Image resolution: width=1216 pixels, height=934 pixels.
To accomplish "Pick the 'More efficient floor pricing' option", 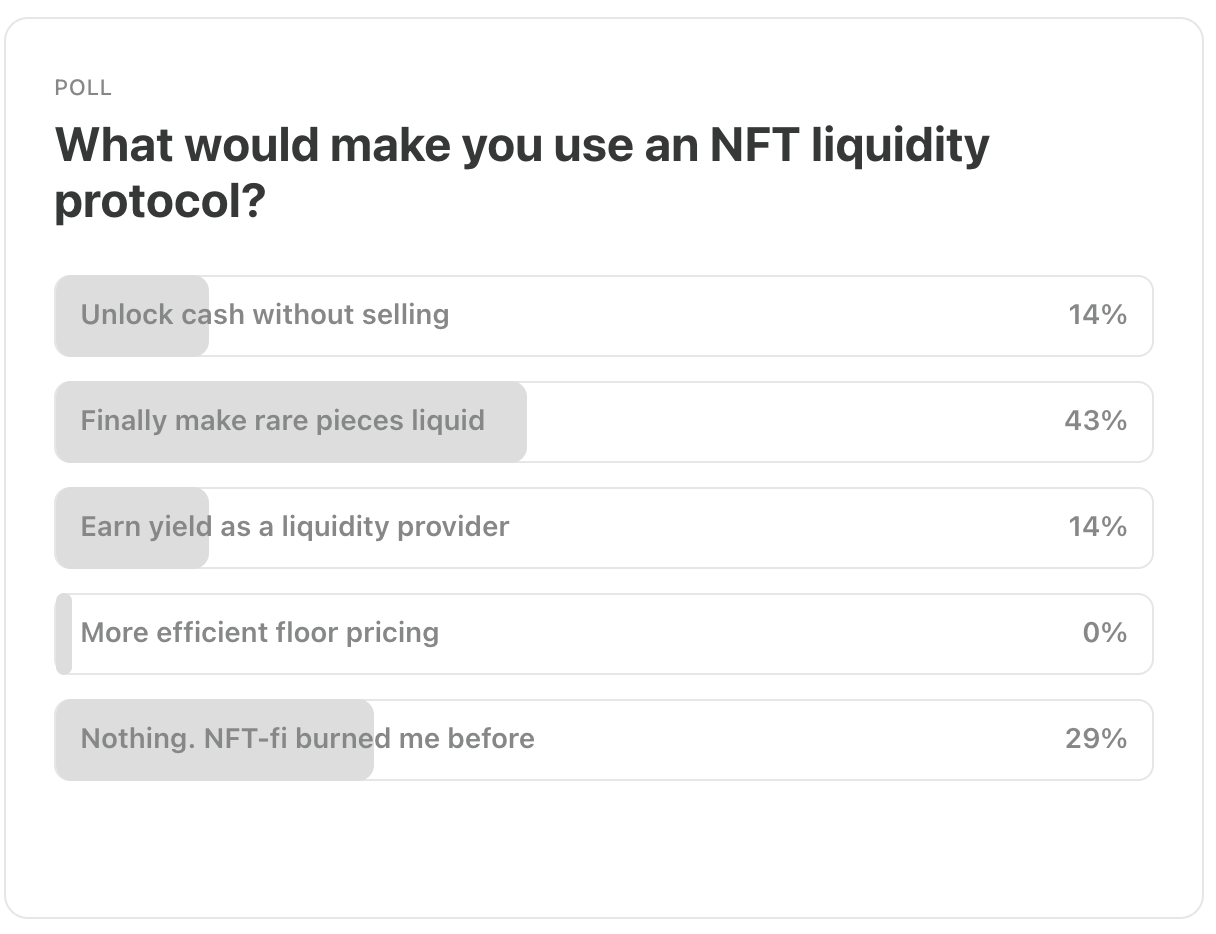I will [x=604, y=634].
